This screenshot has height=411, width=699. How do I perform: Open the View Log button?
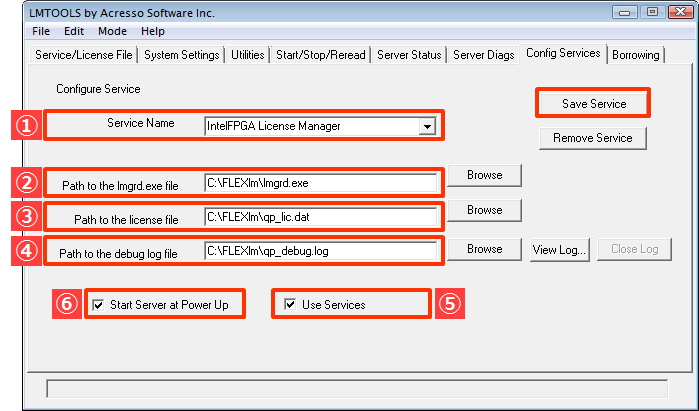pyautogui.click(x=559, y=250)
